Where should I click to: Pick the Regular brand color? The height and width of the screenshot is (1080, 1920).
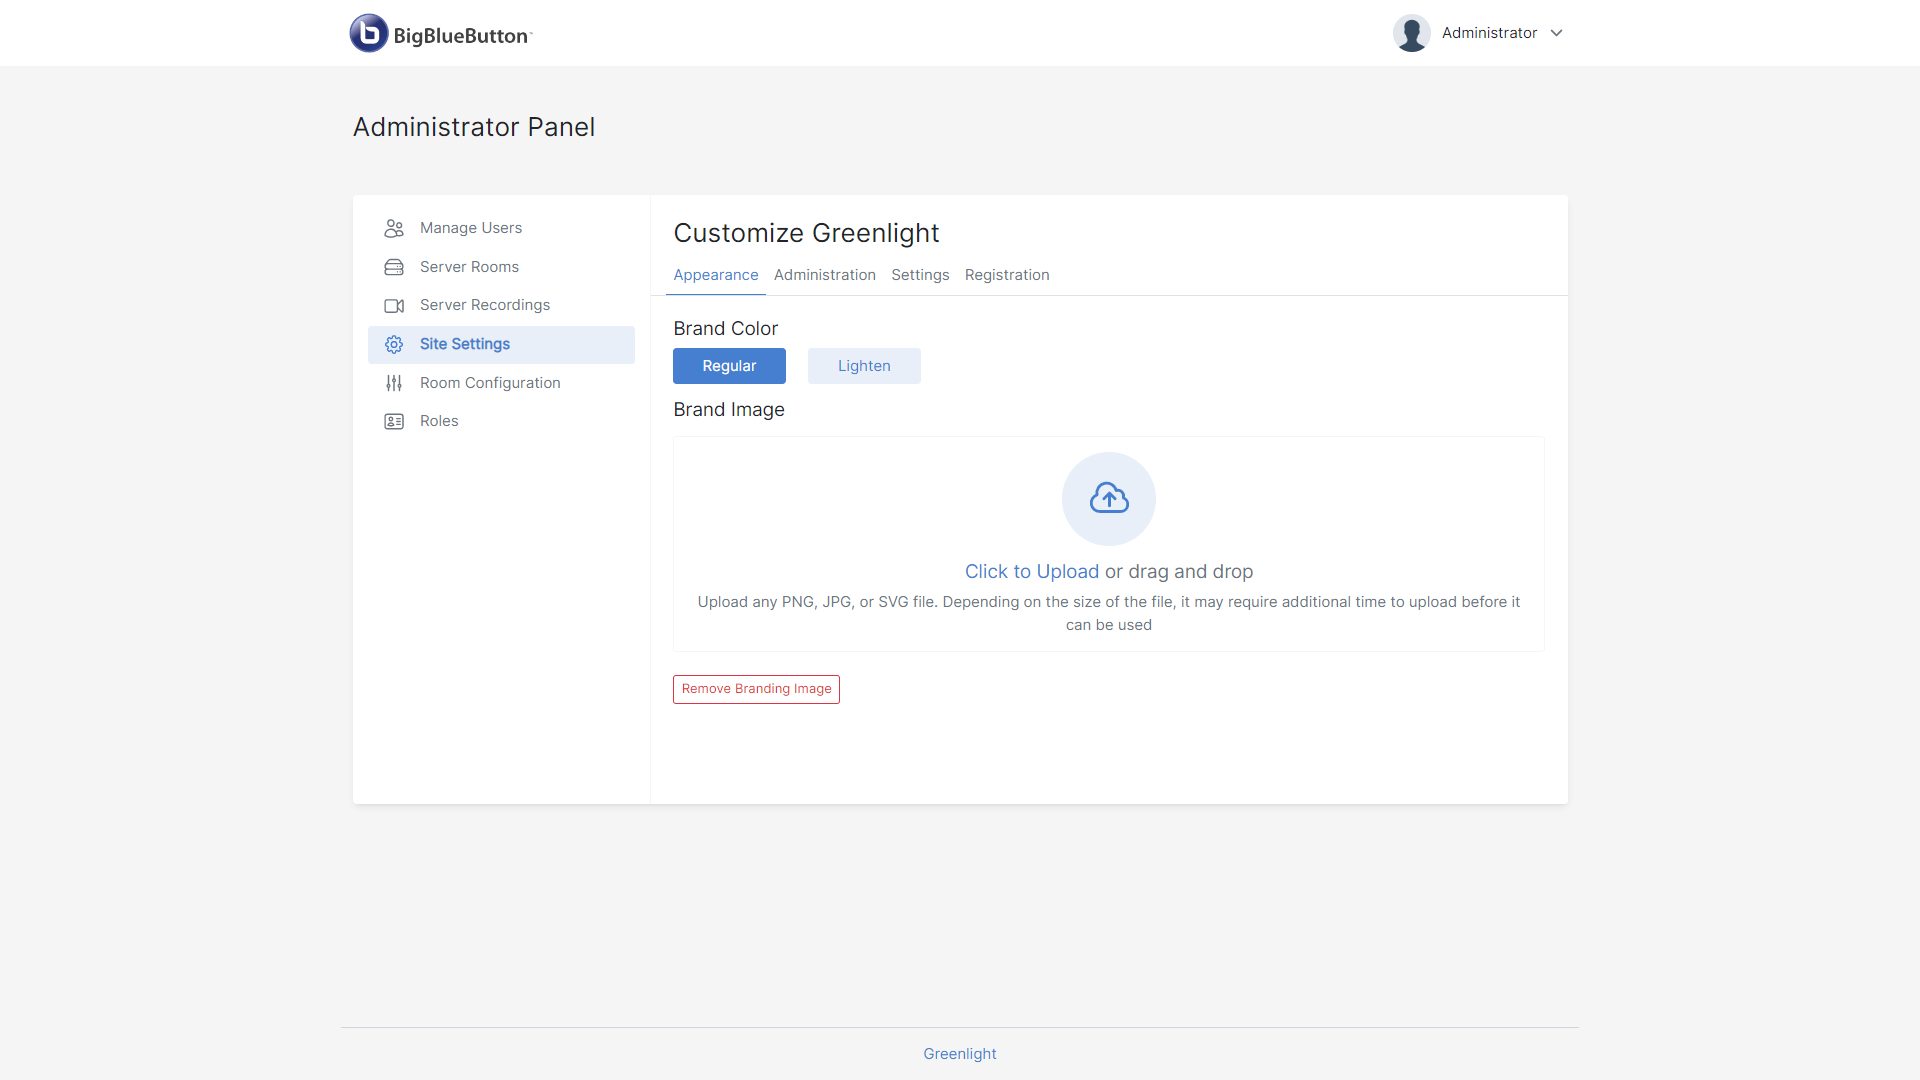[x=729, y=366]
